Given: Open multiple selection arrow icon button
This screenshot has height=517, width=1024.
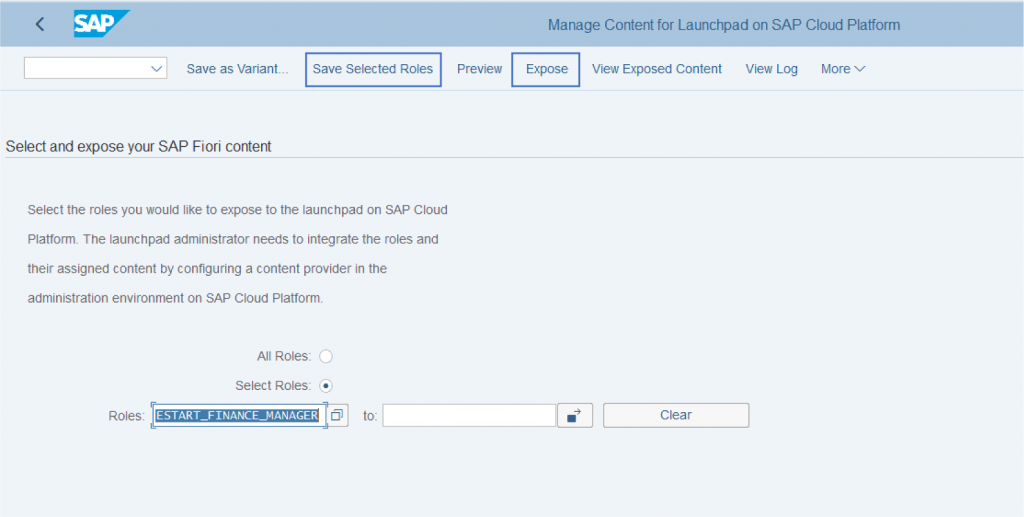Looking at the screenshot, I should click(575, 415).
